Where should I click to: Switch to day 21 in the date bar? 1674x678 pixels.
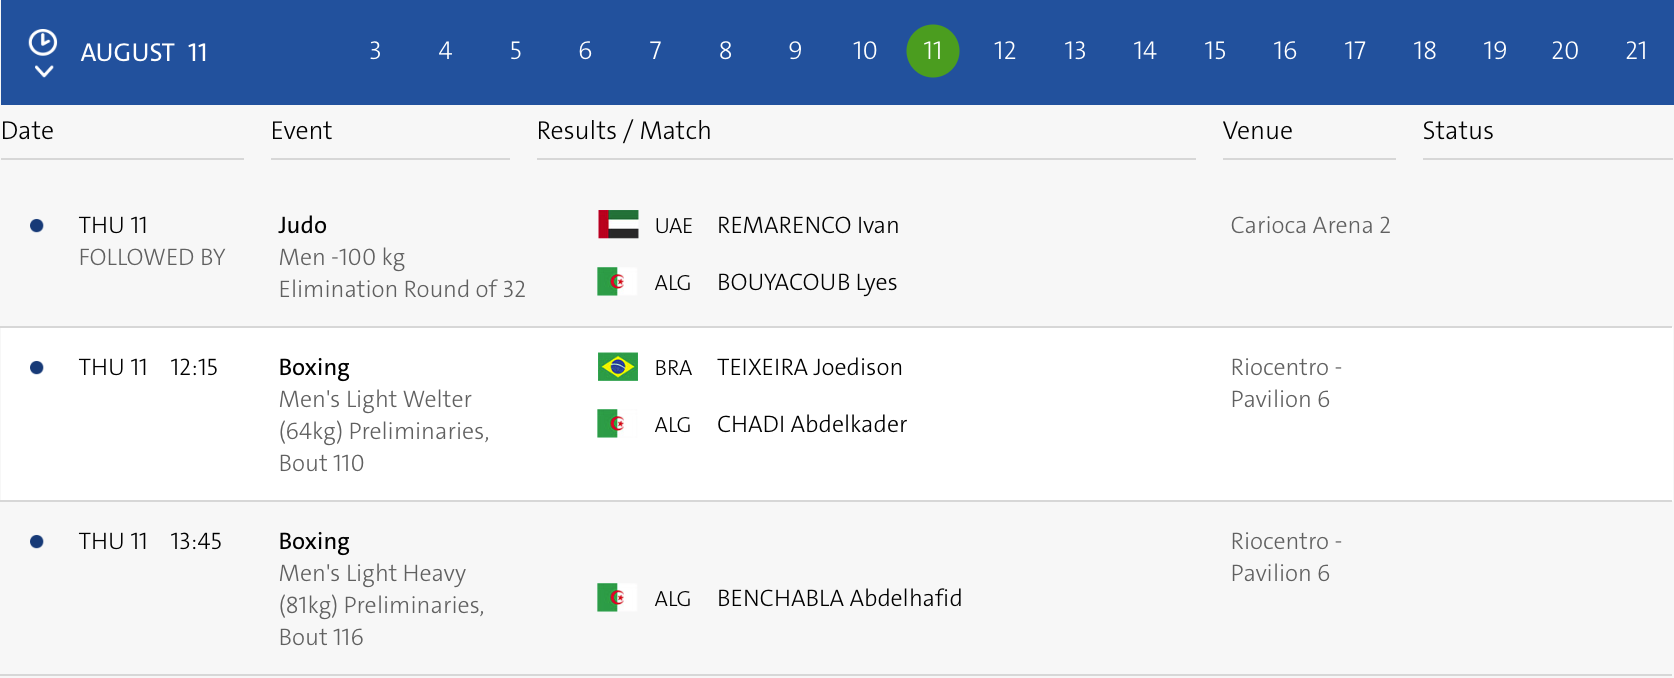tap(1636, 51)
